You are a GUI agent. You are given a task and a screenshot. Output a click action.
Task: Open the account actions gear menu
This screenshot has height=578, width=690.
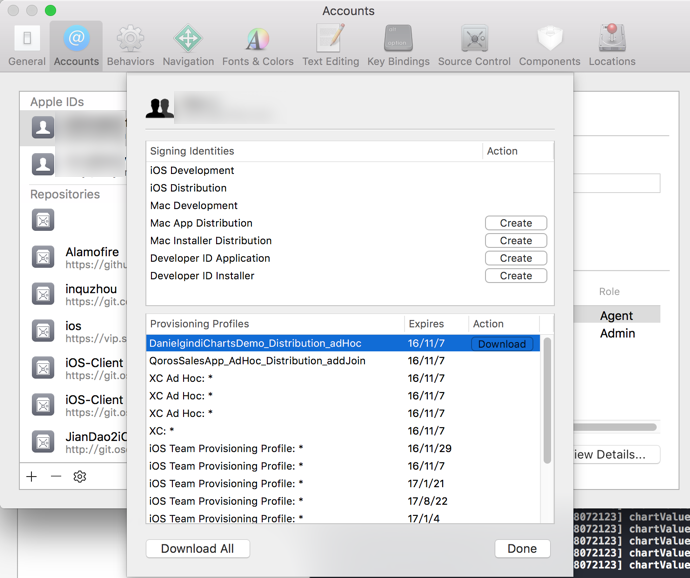click(80, 476)
